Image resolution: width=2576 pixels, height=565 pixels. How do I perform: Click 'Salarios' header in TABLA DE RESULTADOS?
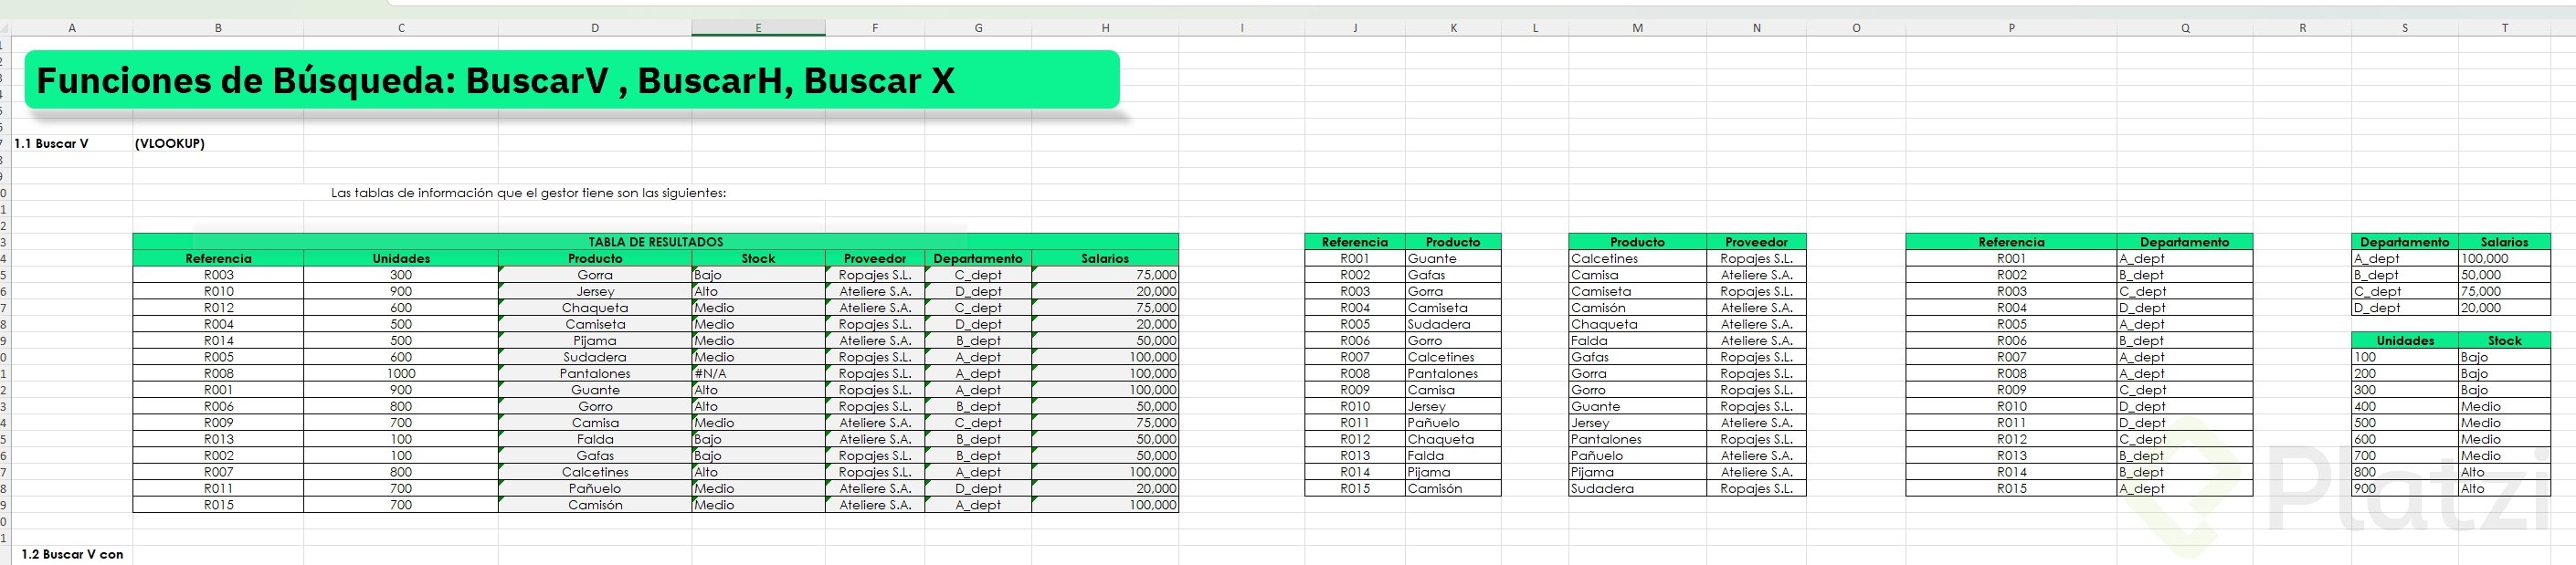(x=1105, y=258)
